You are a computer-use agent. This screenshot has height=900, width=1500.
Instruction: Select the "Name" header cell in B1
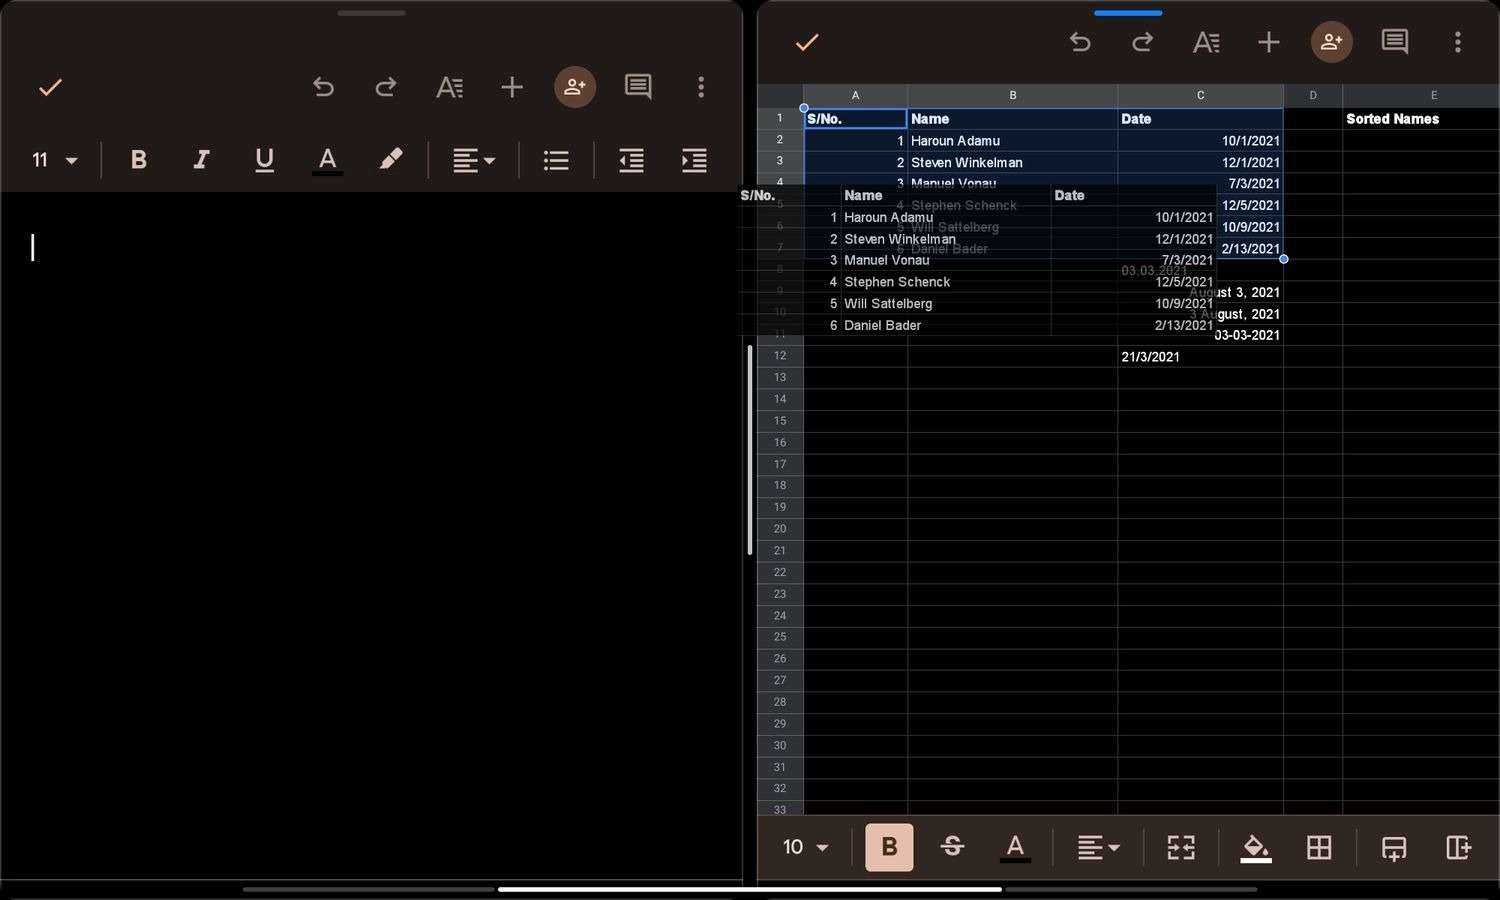1012,118
